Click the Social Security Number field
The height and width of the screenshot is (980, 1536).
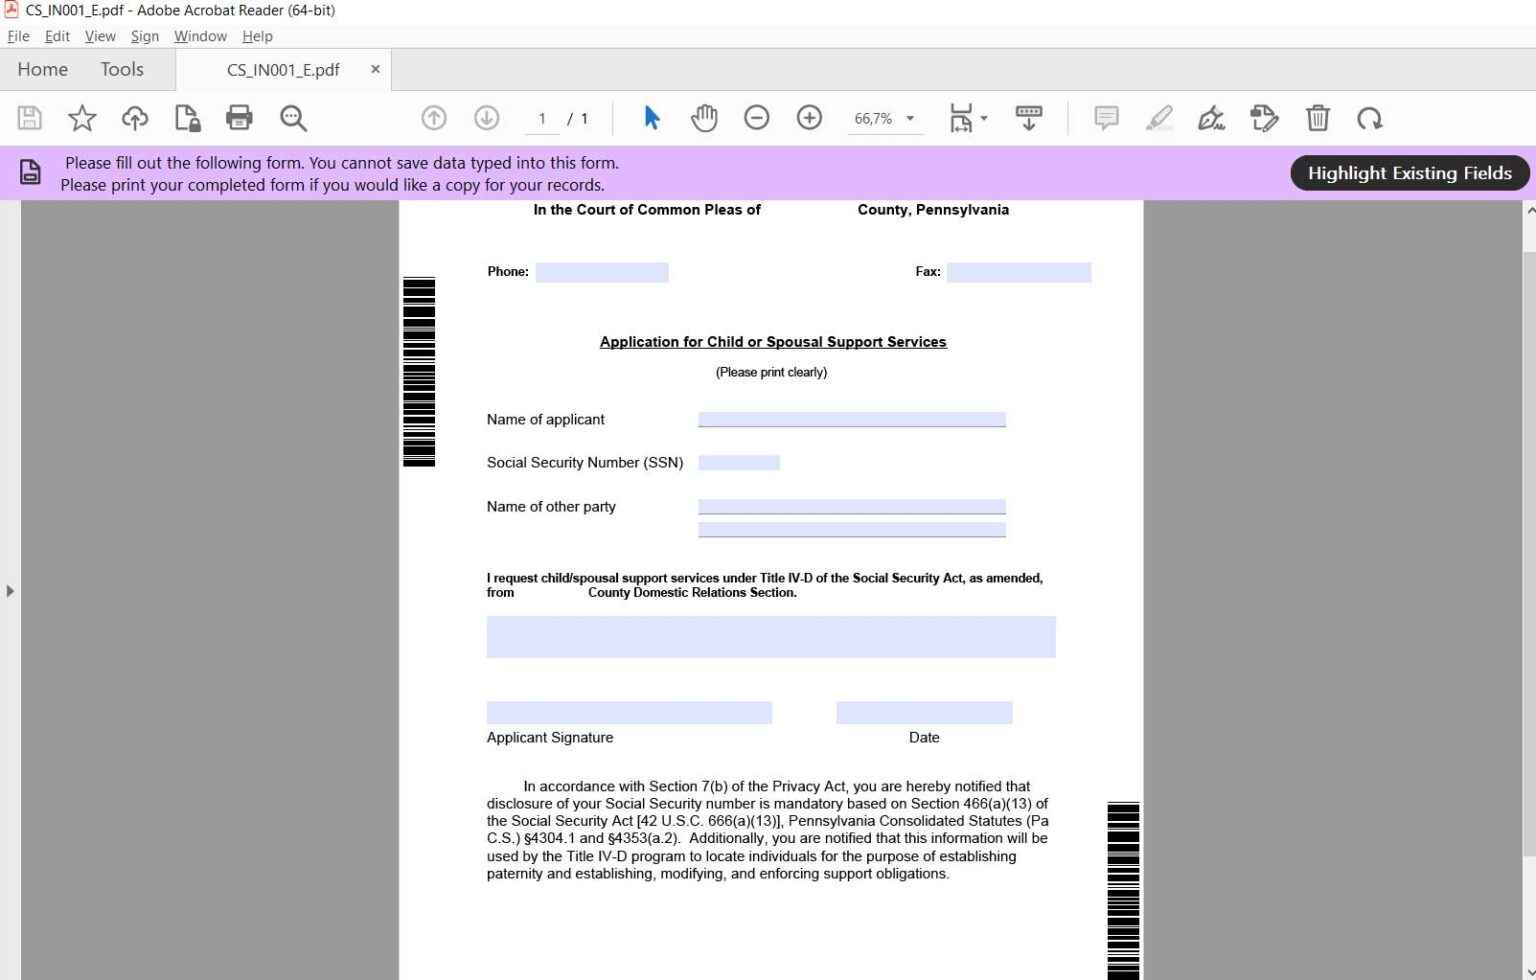[x=739, y=462]
